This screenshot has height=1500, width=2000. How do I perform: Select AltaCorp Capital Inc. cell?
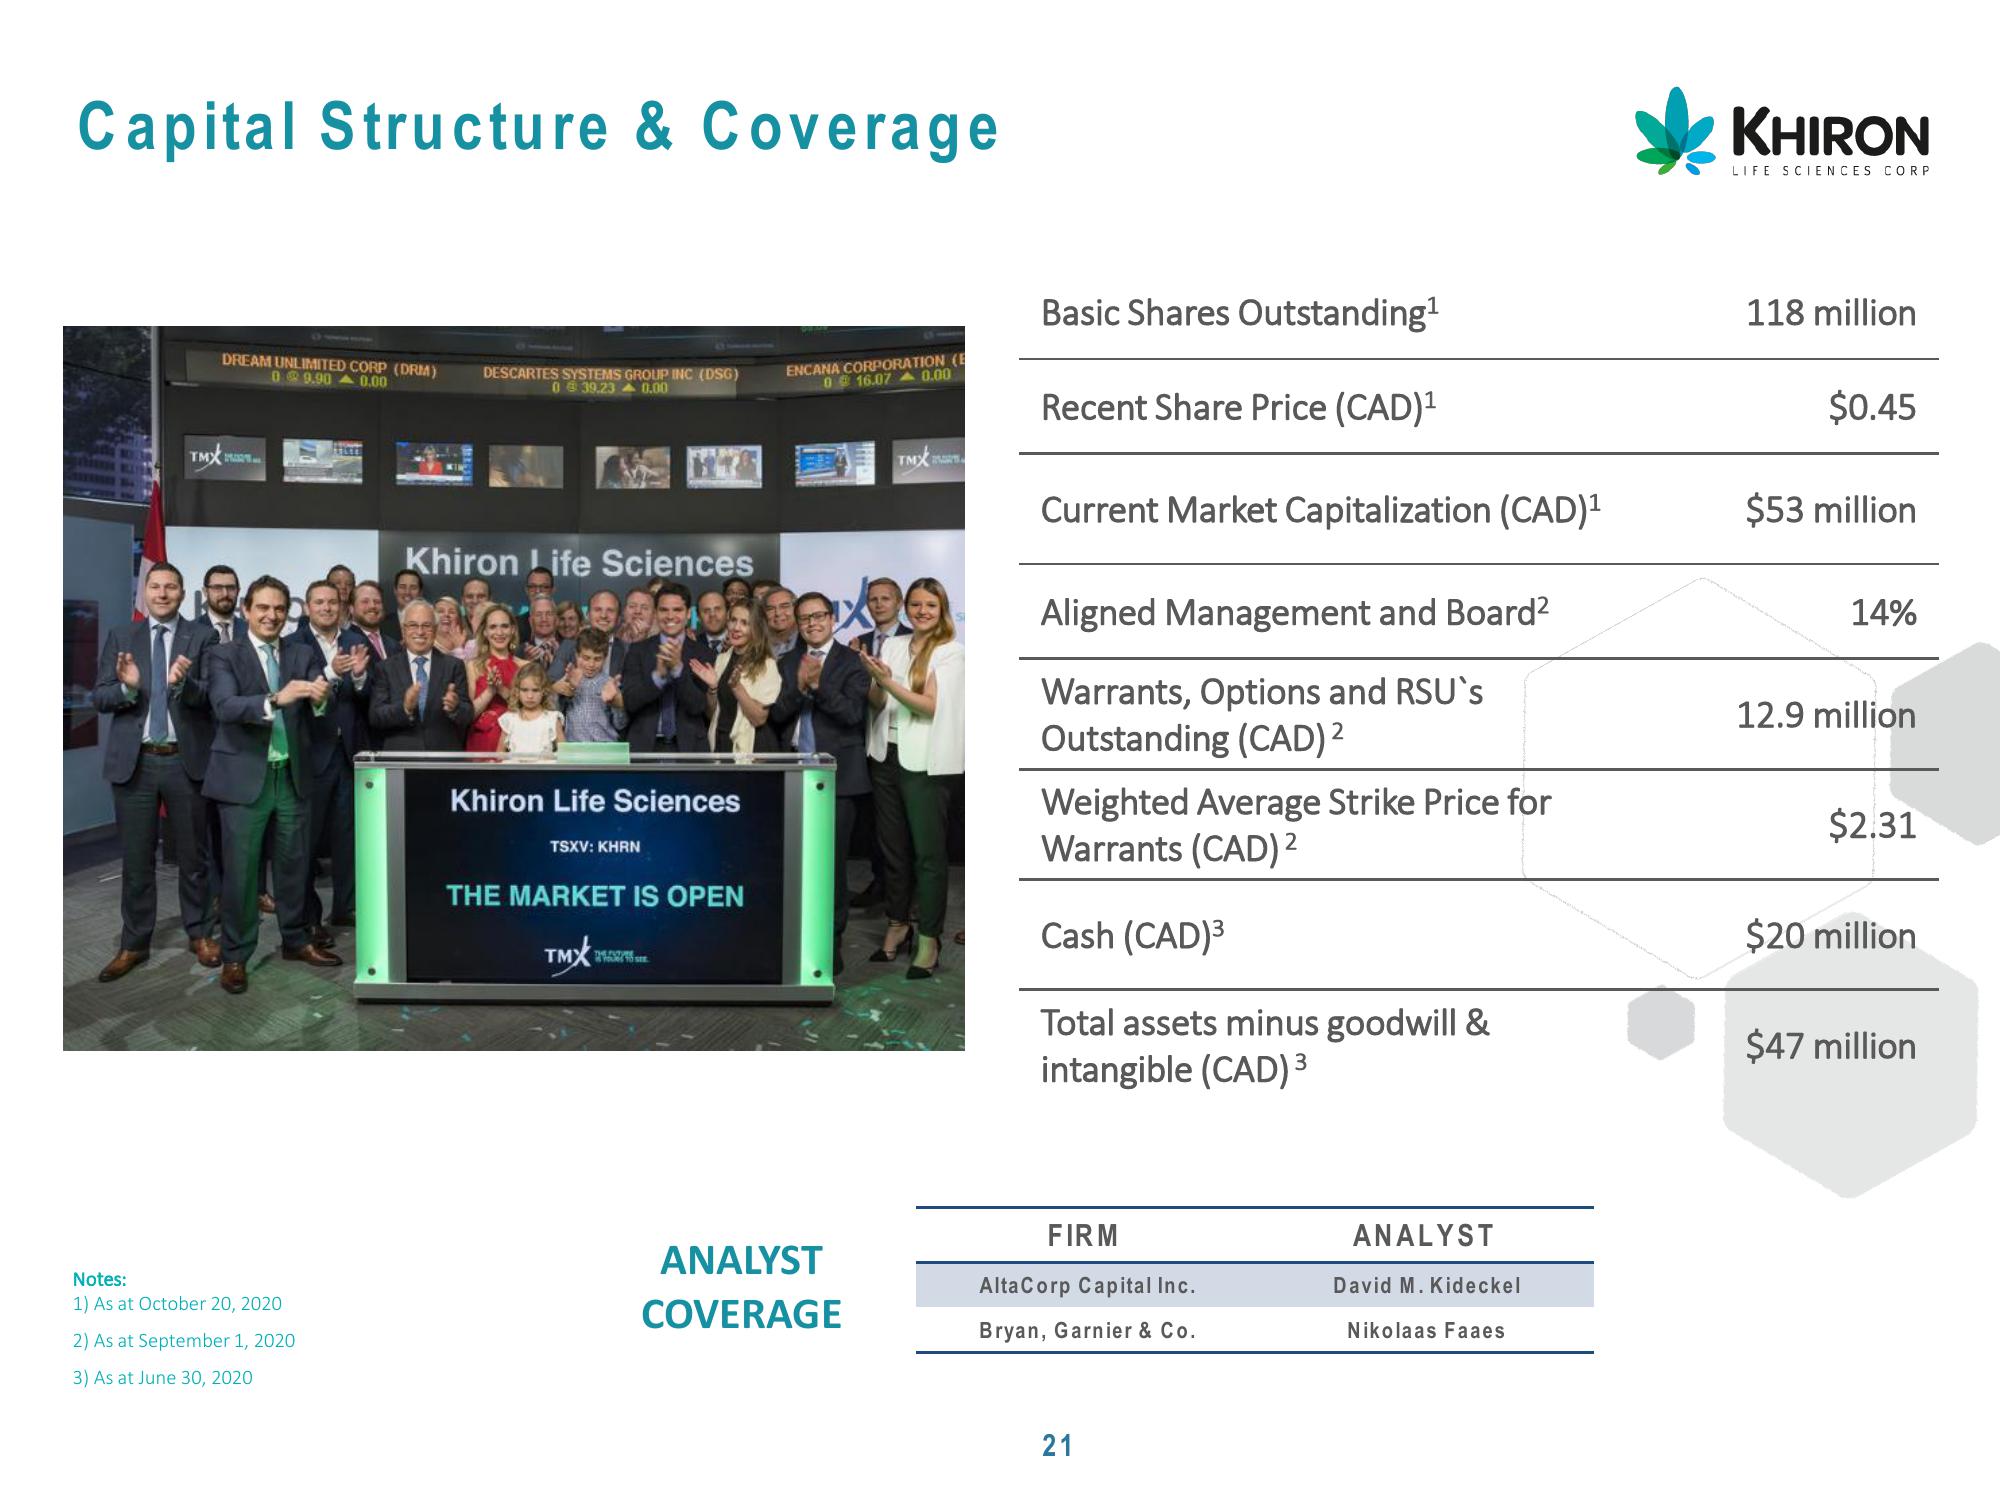[1087, 1286]
